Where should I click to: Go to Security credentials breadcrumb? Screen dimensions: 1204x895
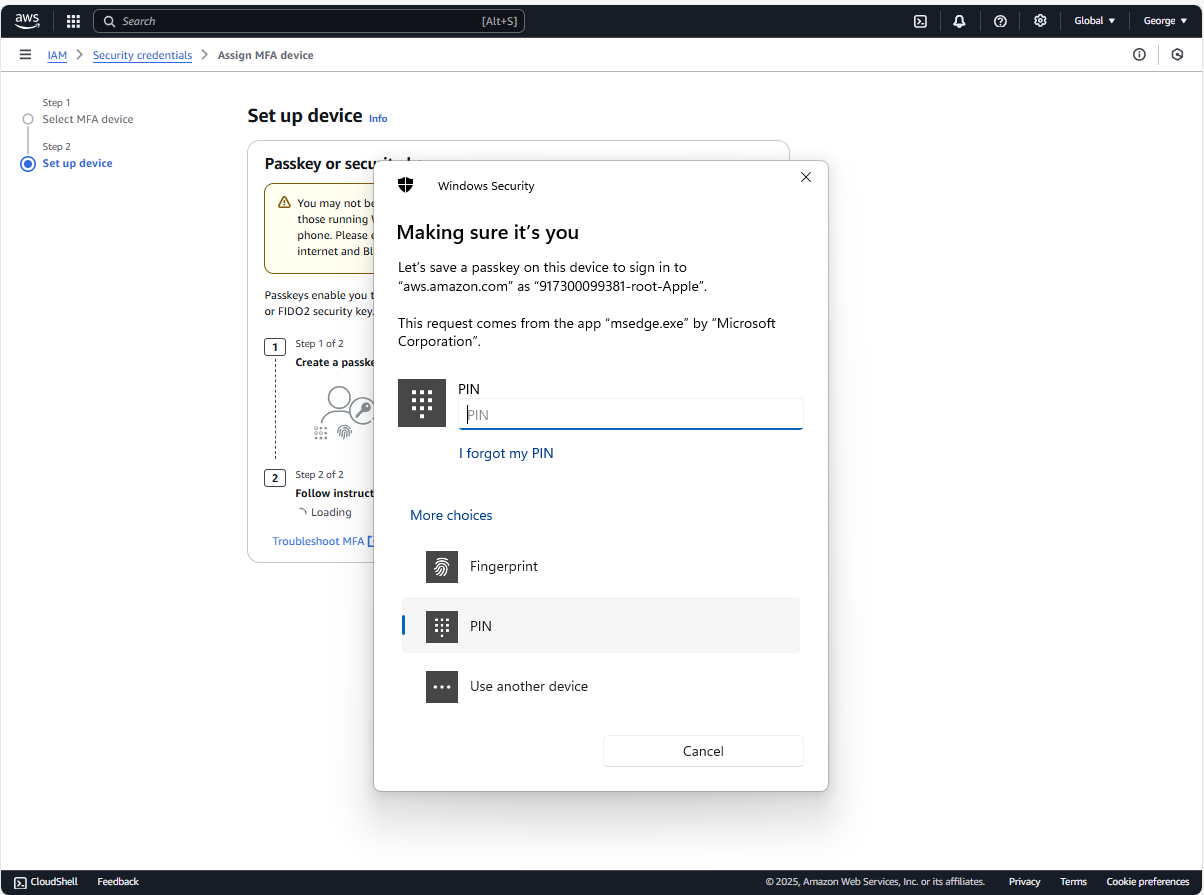142,55
